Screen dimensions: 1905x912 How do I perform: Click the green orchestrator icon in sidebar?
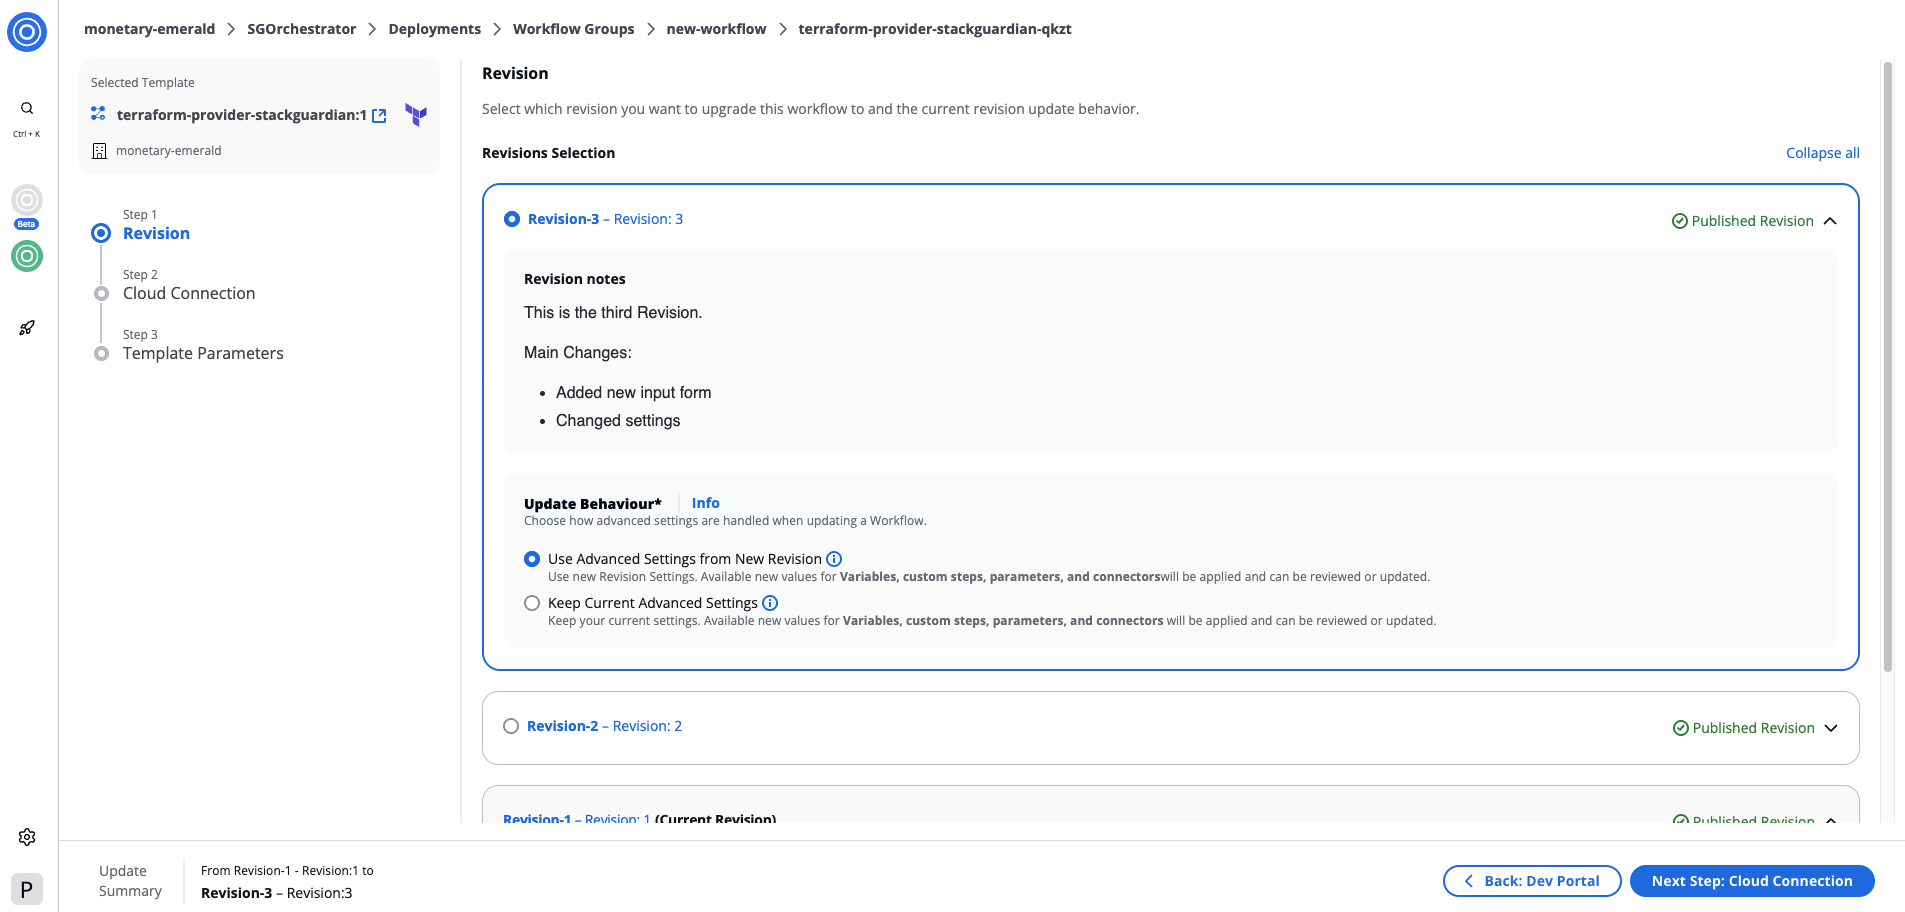click(x=27, y=256)
